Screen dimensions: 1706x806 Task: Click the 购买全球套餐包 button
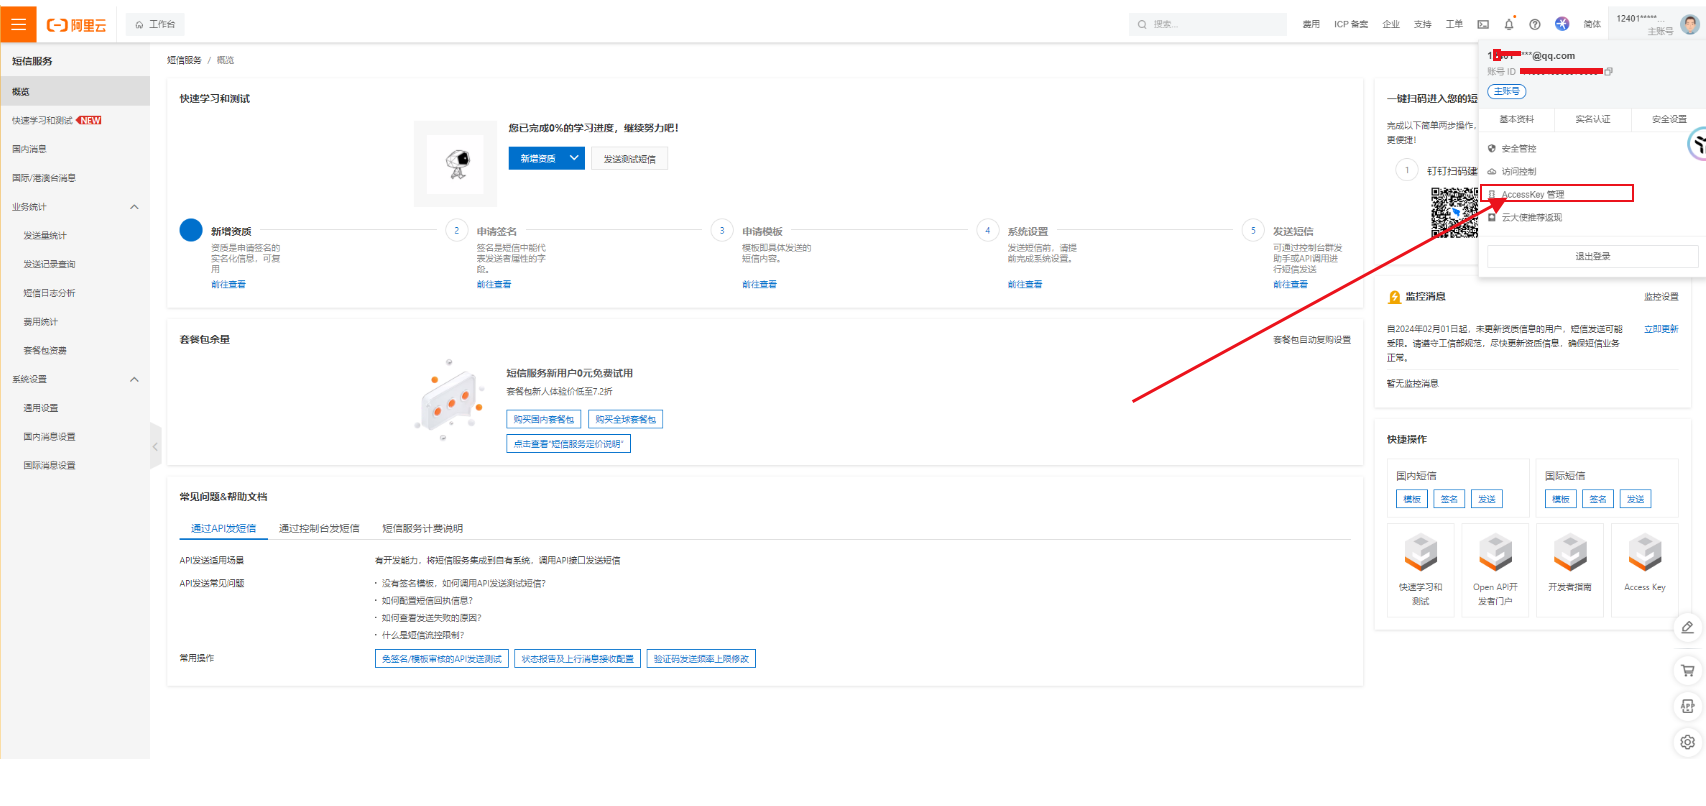(x=626, y=419)
